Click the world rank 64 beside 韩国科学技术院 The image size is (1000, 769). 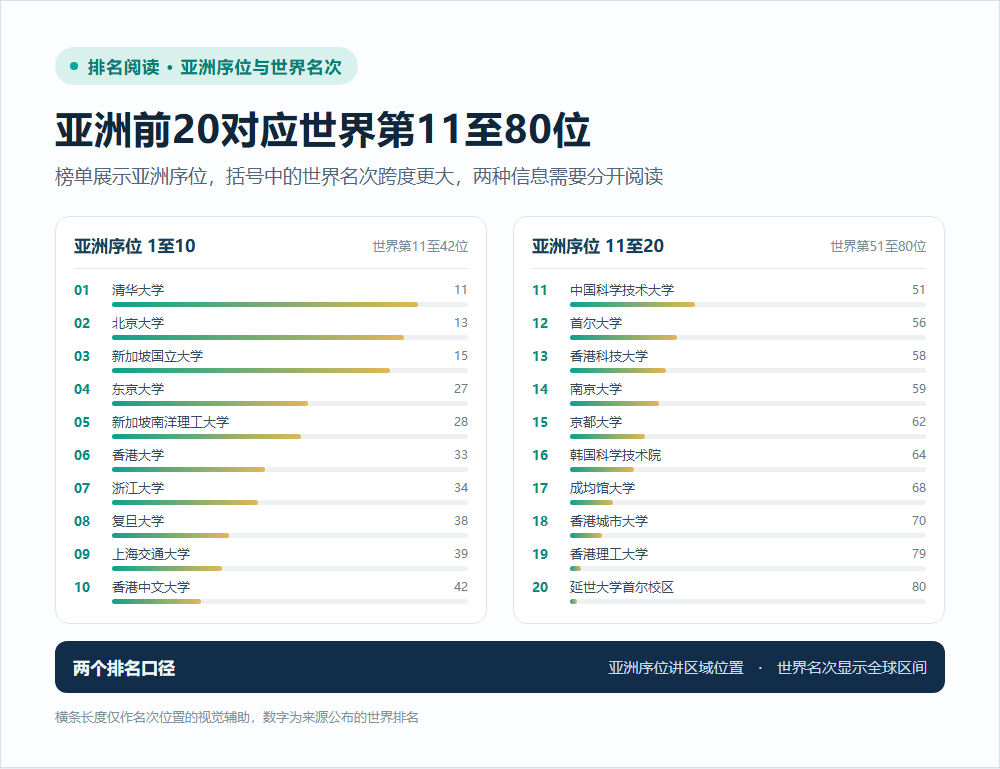[918, 455]
